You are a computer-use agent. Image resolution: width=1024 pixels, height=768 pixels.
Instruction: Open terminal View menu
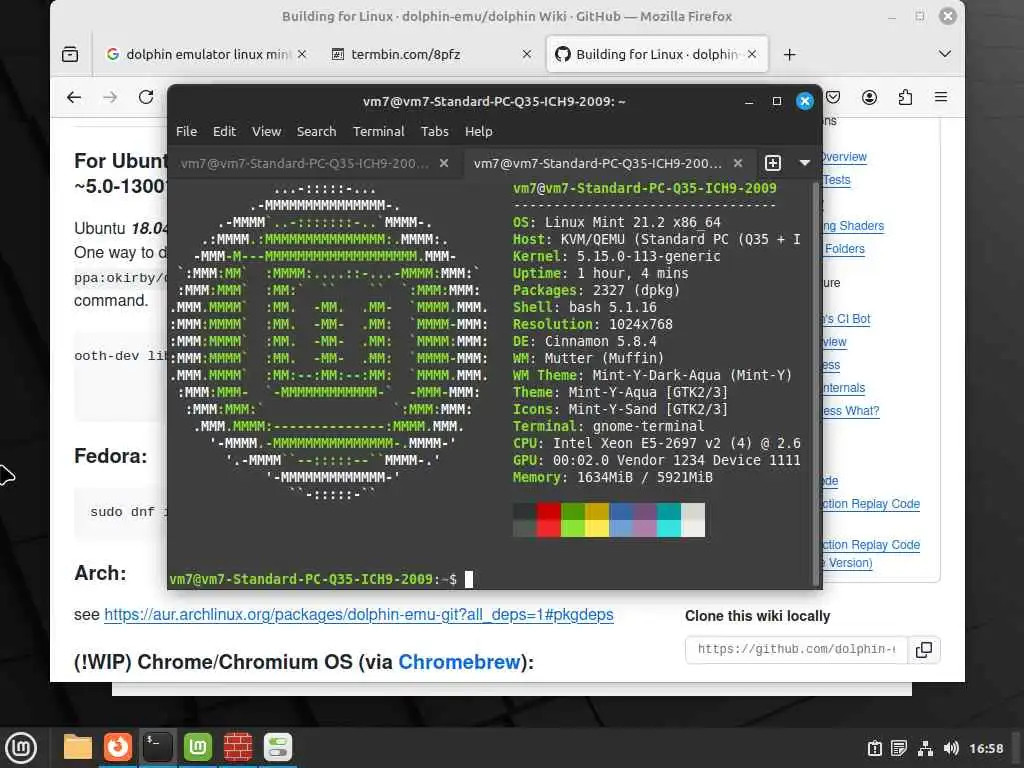tap(266, 131)
